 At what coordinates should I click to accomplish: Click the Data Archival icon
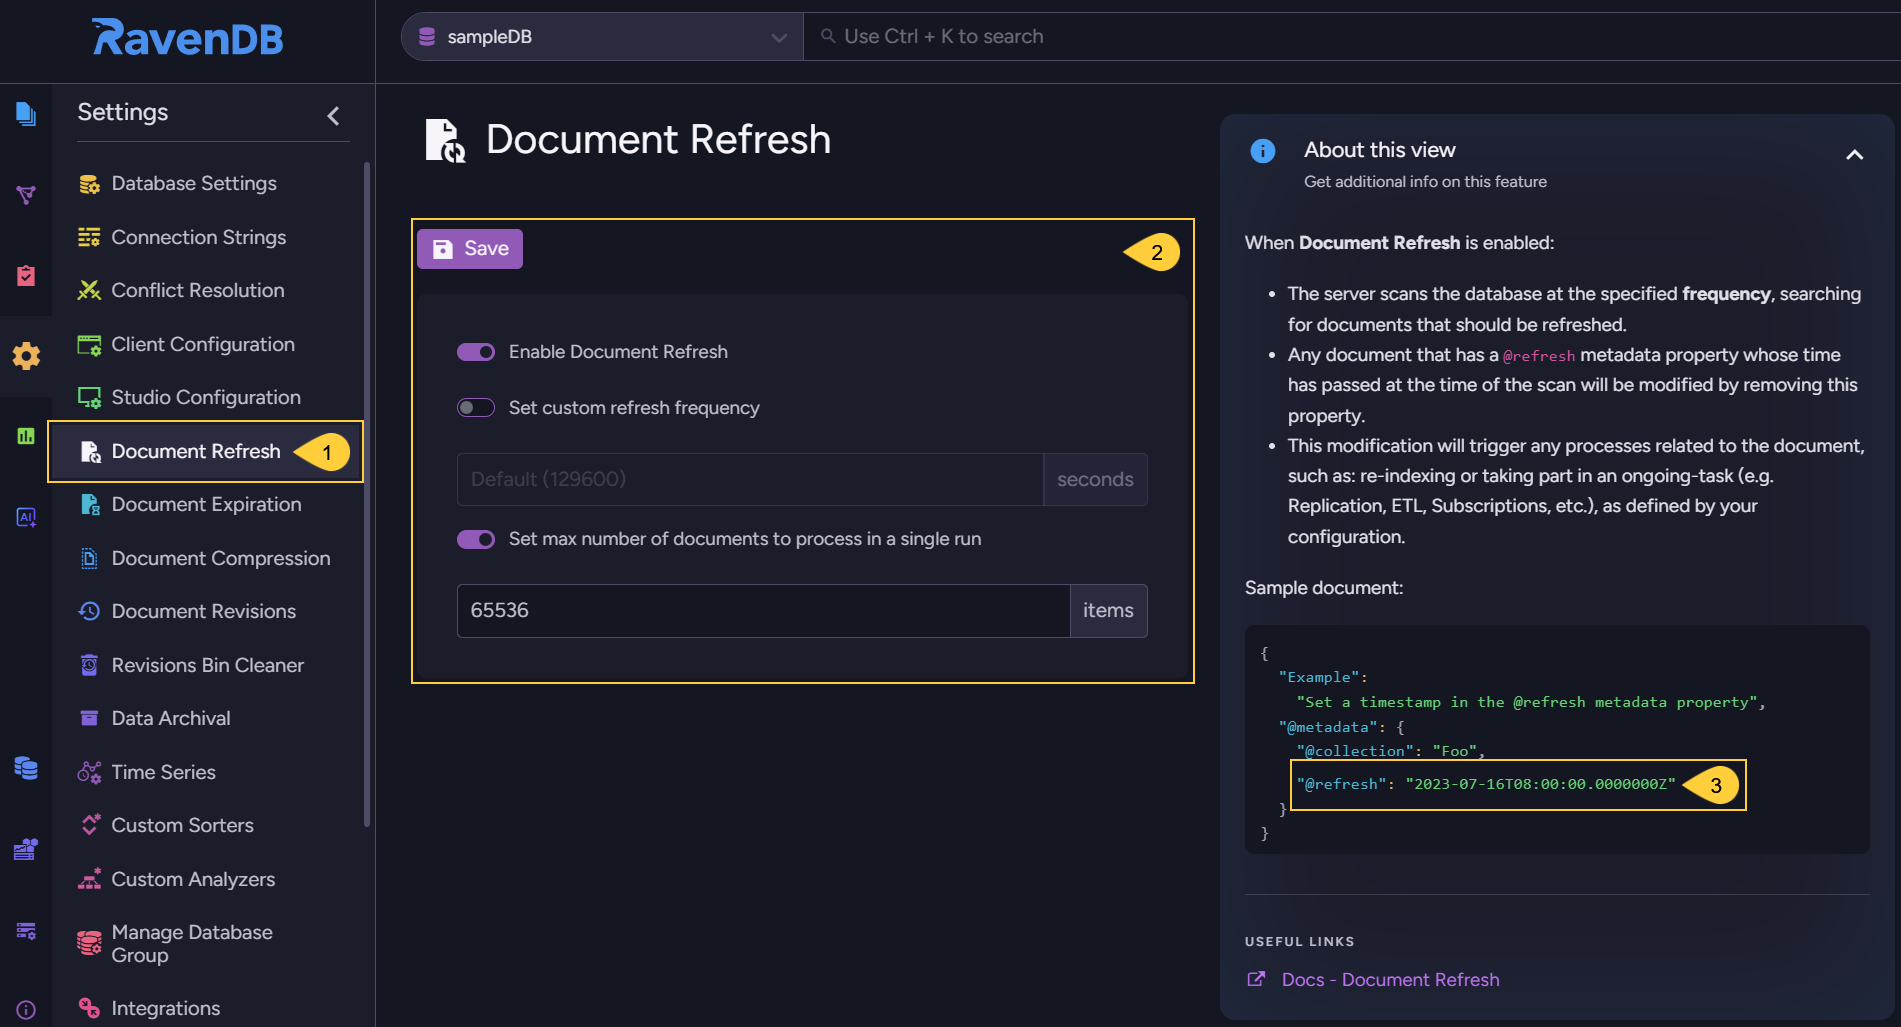coord(89,718)
